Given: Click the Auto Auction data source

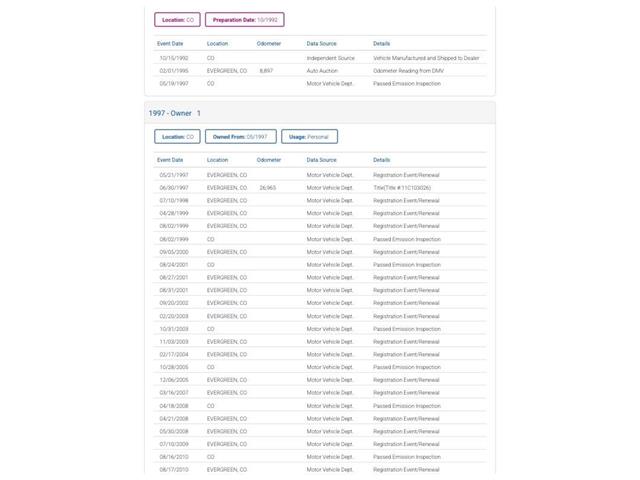Looking at the screenshot, I should 324,71.
